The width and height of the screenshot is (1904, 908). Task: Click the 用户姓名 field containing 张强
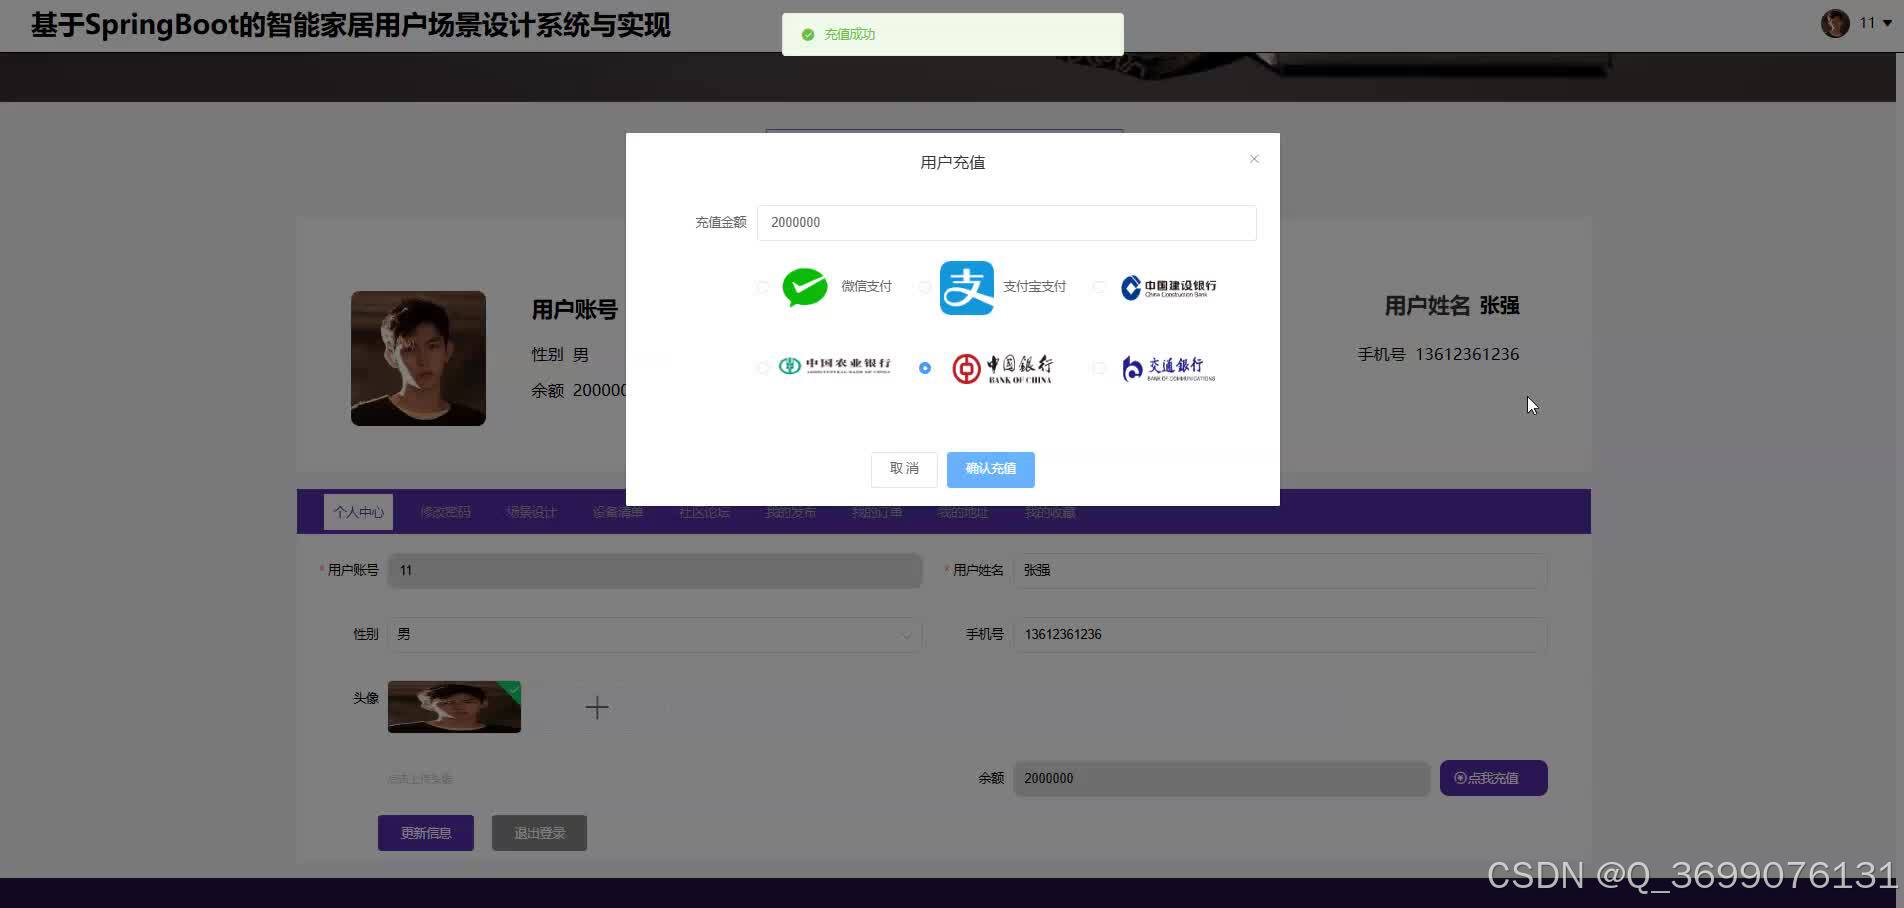tap(1281, 571)
